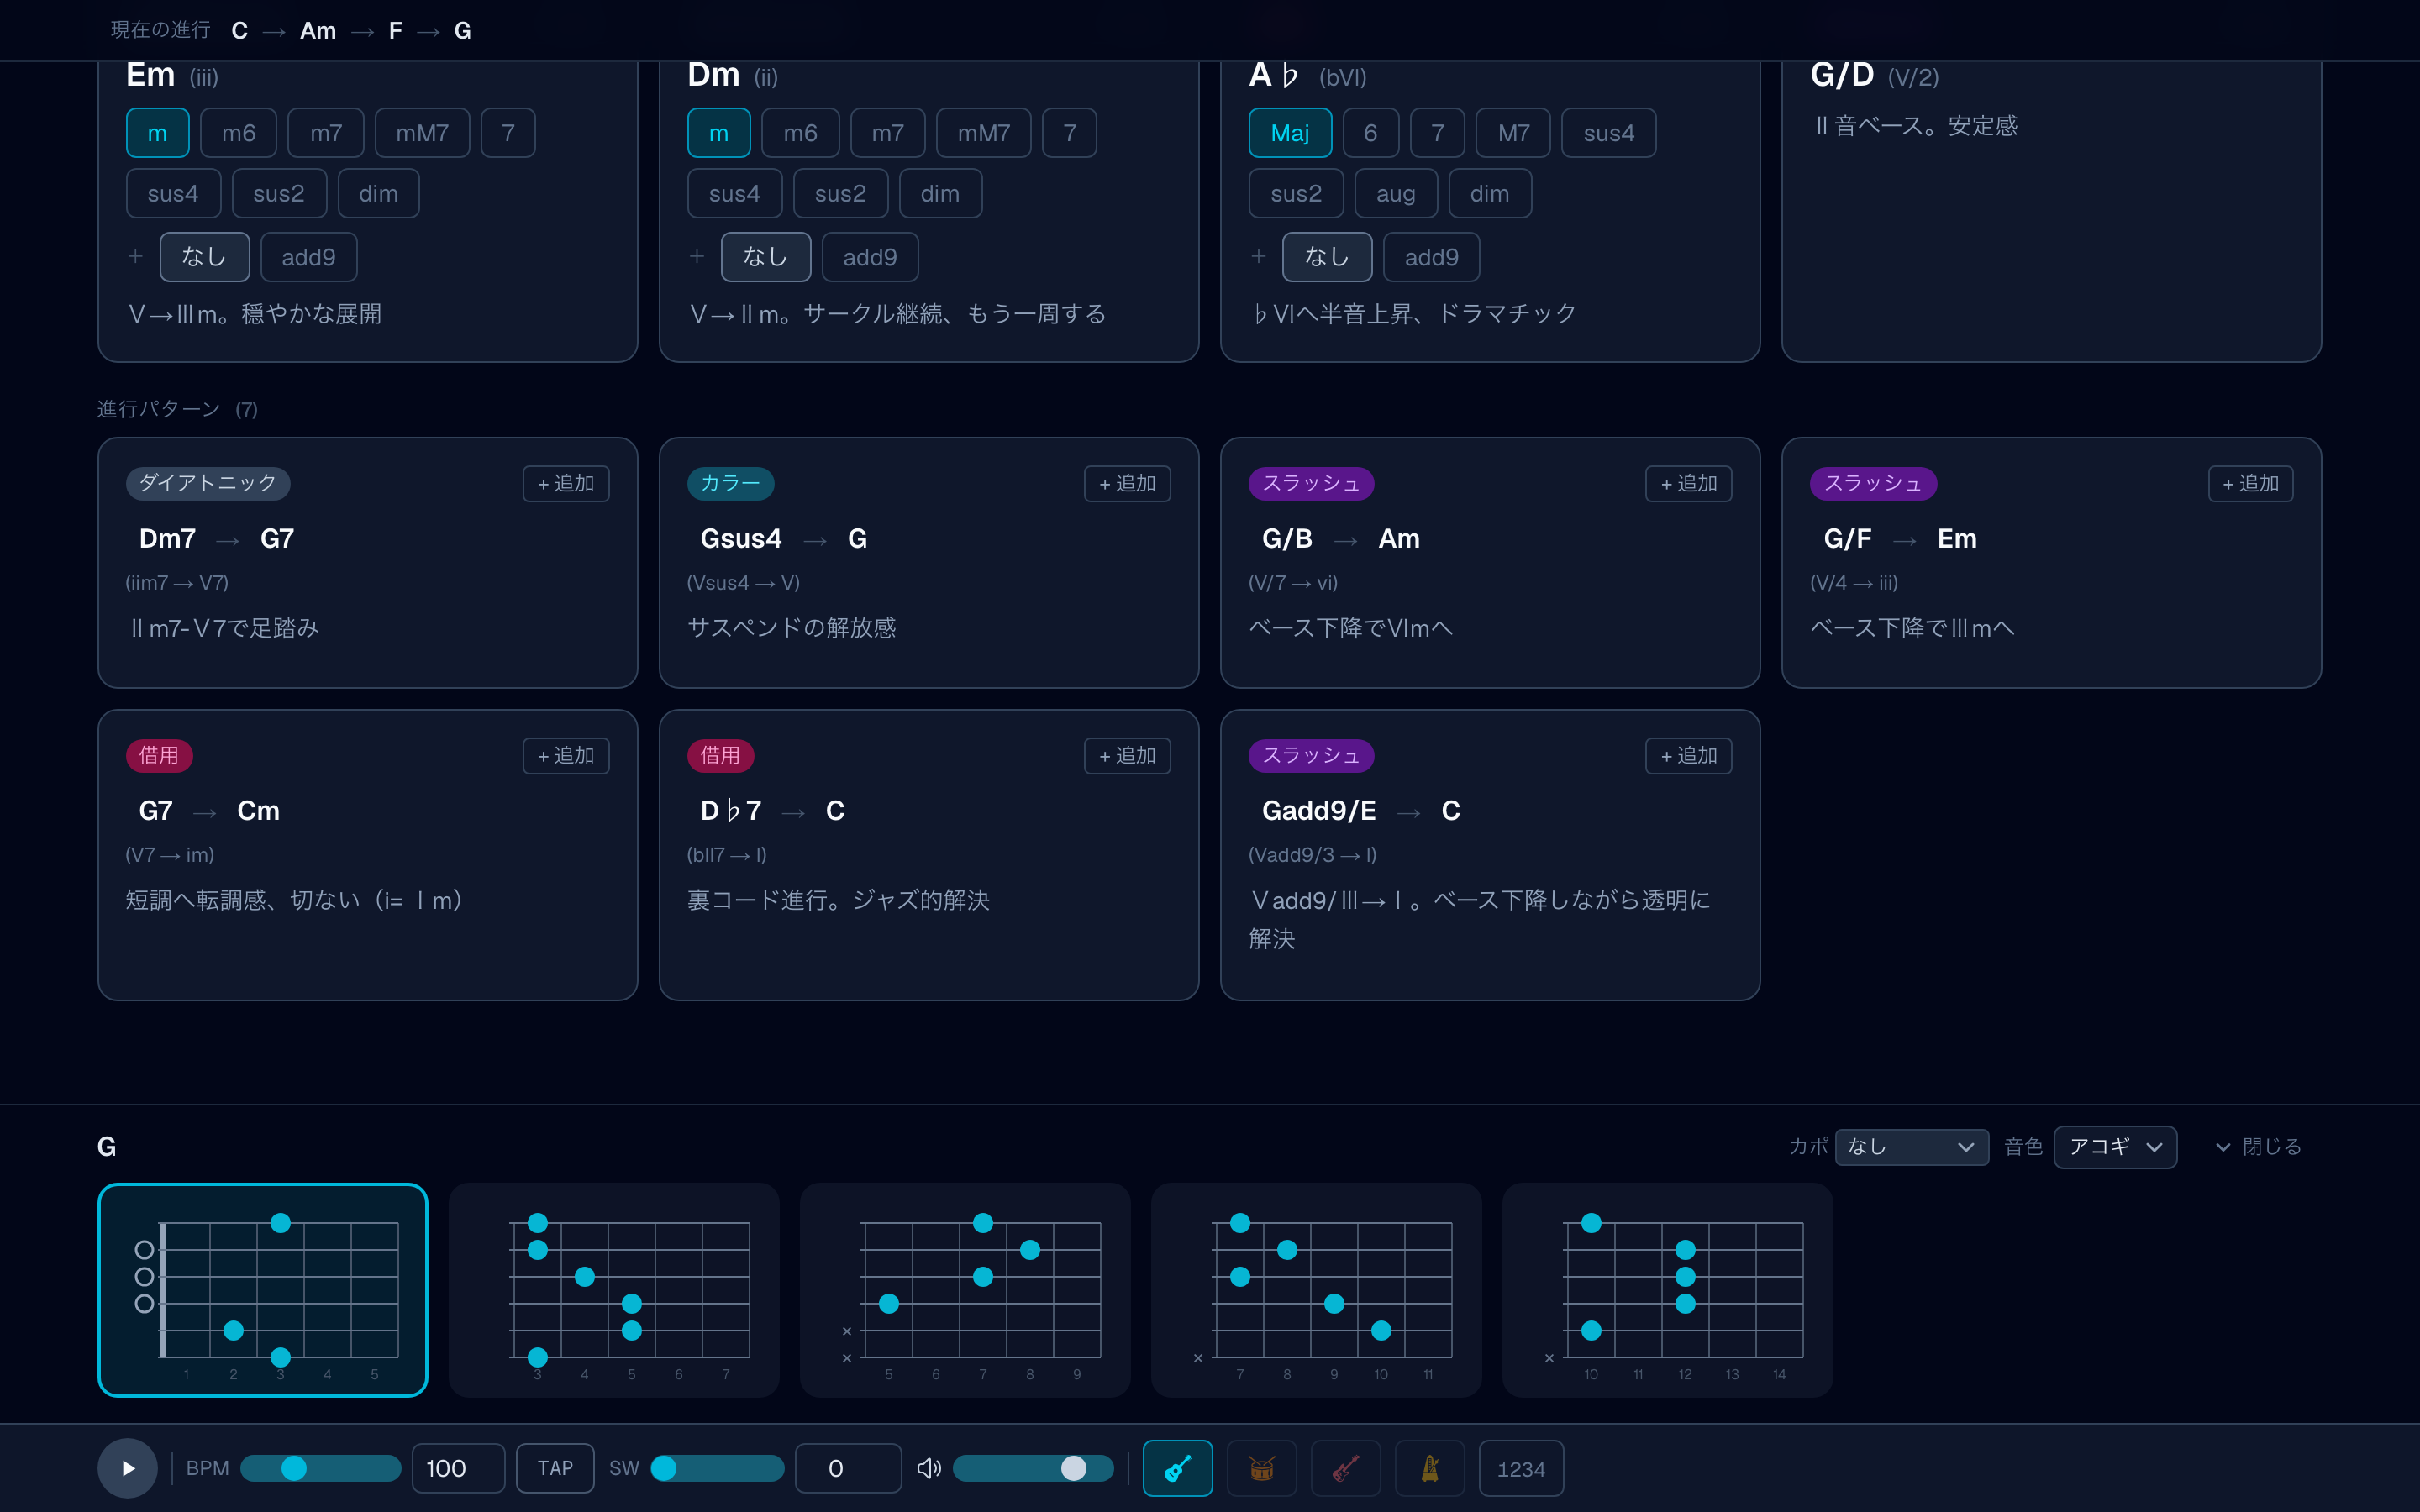Add the G/B → Am progression
Screen dimensions: 2420x1512
[1688, 483]
